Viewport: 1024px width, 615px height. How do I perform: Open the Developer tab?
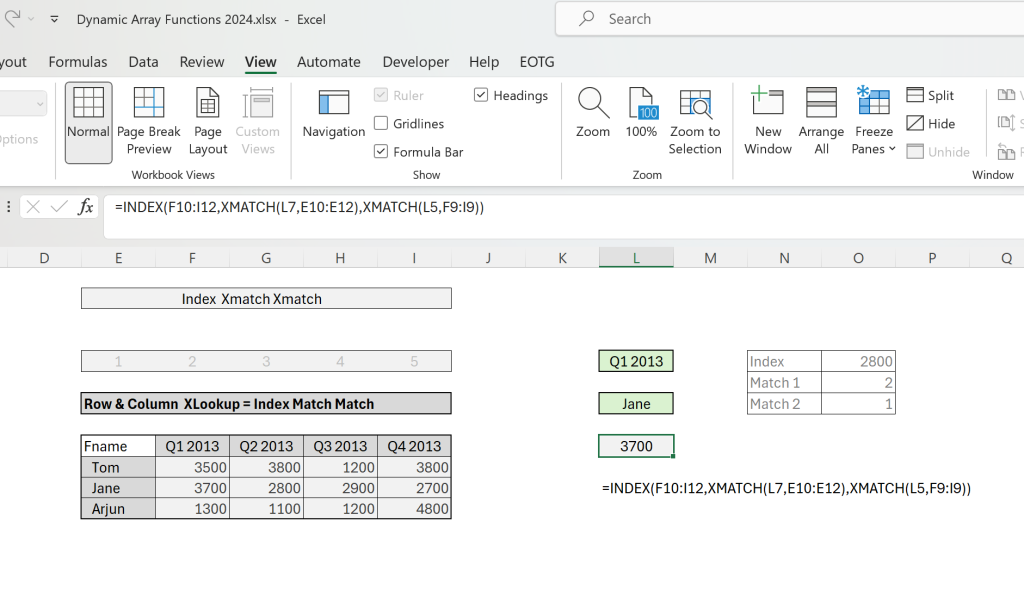click(x=415, y=62)
